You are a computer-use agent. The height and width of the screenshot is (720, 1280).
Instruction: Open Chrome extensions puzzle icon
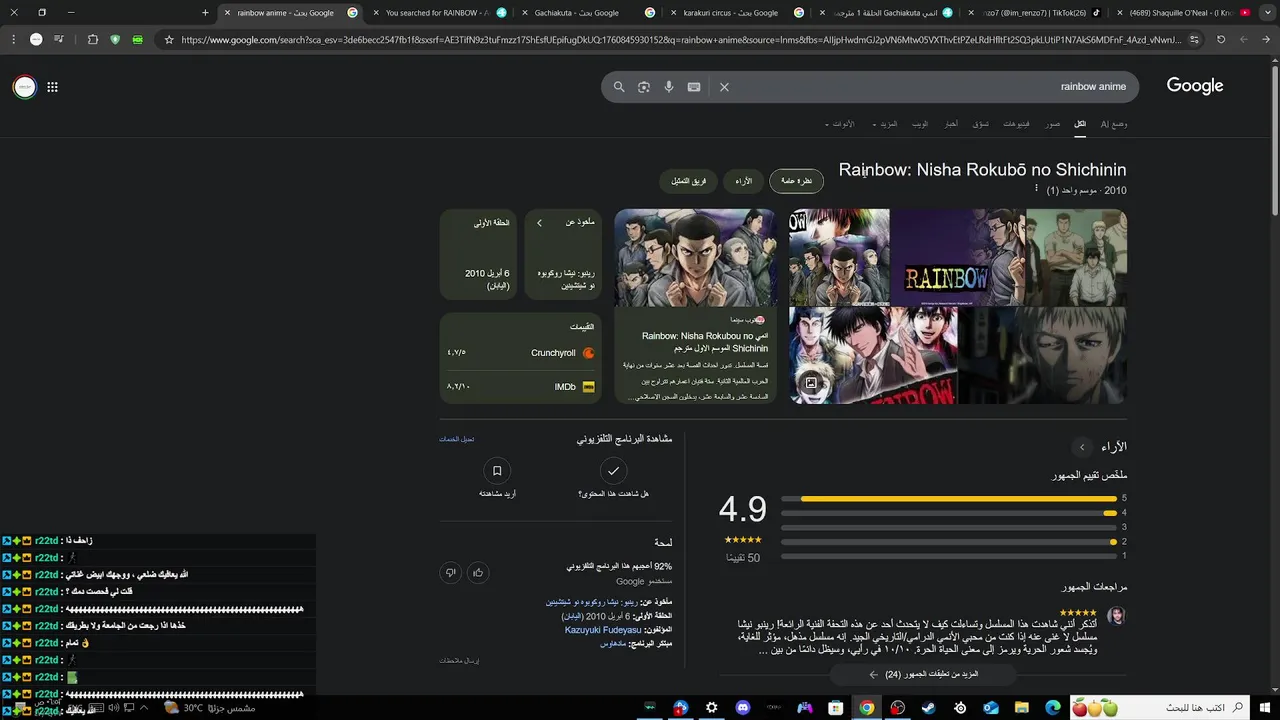pos(92,40)
